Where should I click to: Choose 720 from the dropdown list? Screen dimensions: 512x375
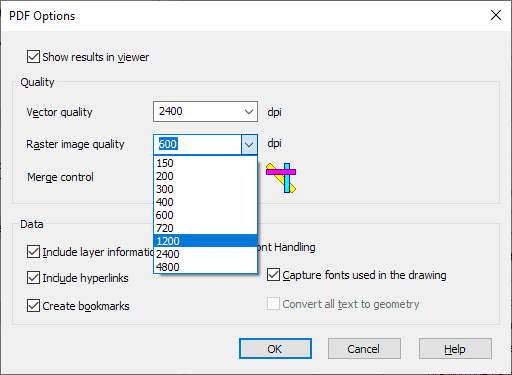[205, 228]
